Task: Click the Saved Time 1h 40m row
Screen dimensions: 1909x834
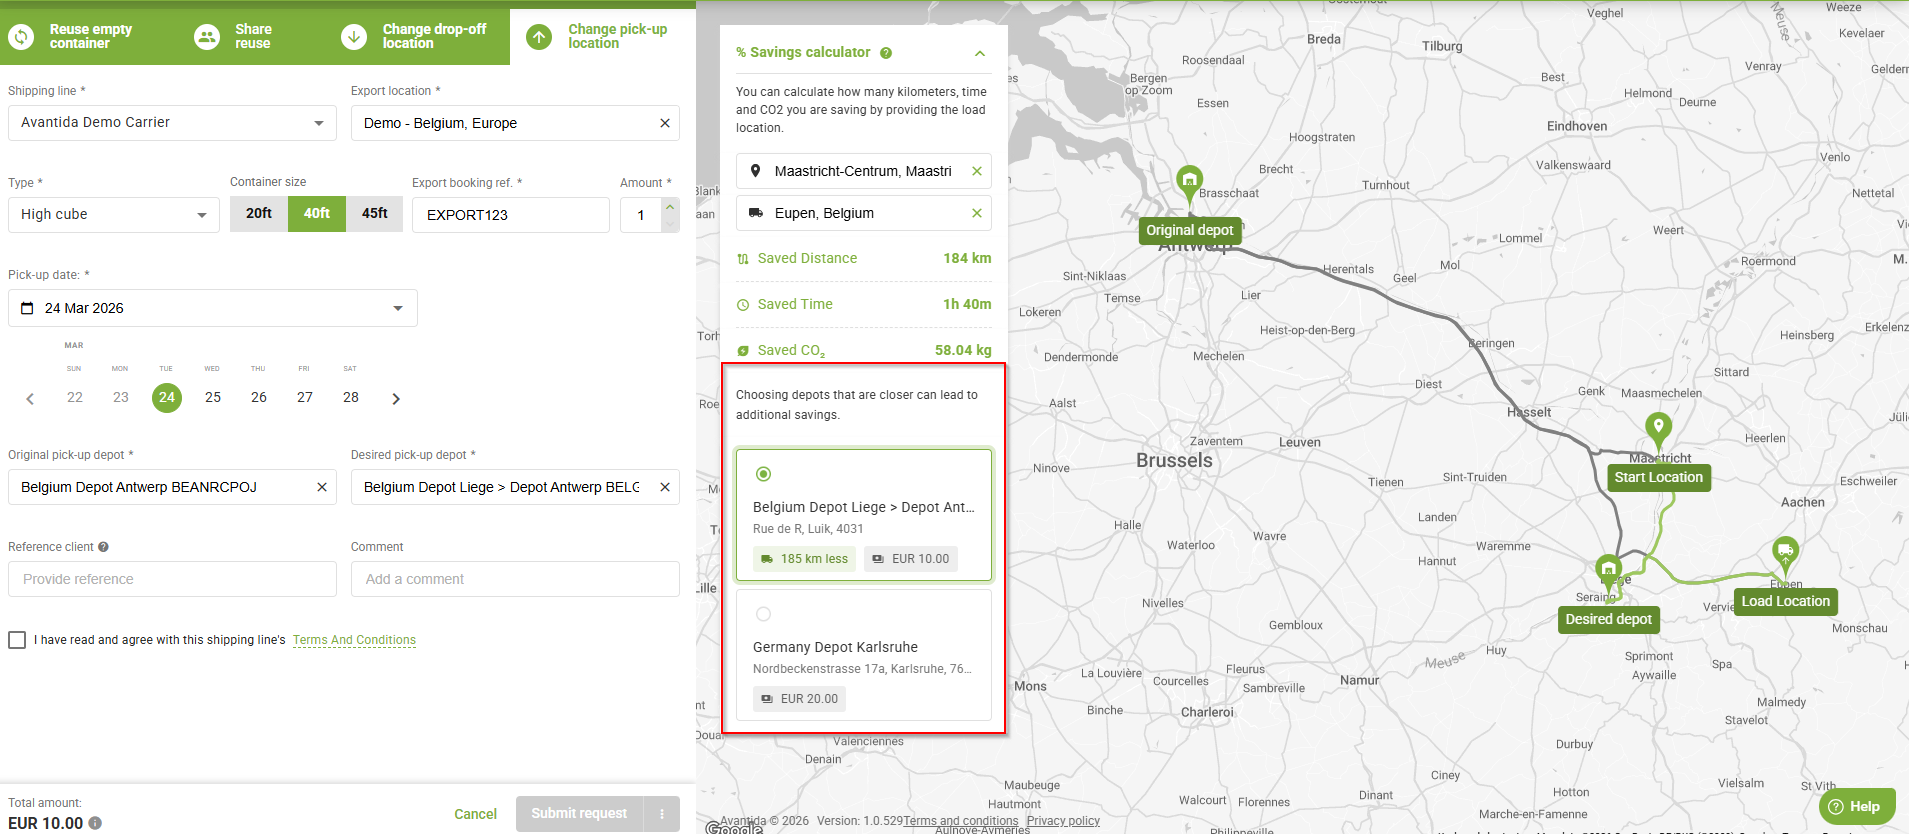Action: click(x=864, y=304)
